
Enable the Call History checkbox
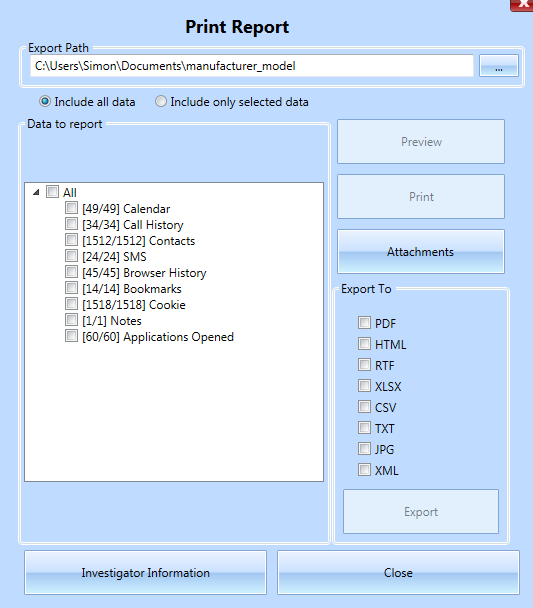71,224
